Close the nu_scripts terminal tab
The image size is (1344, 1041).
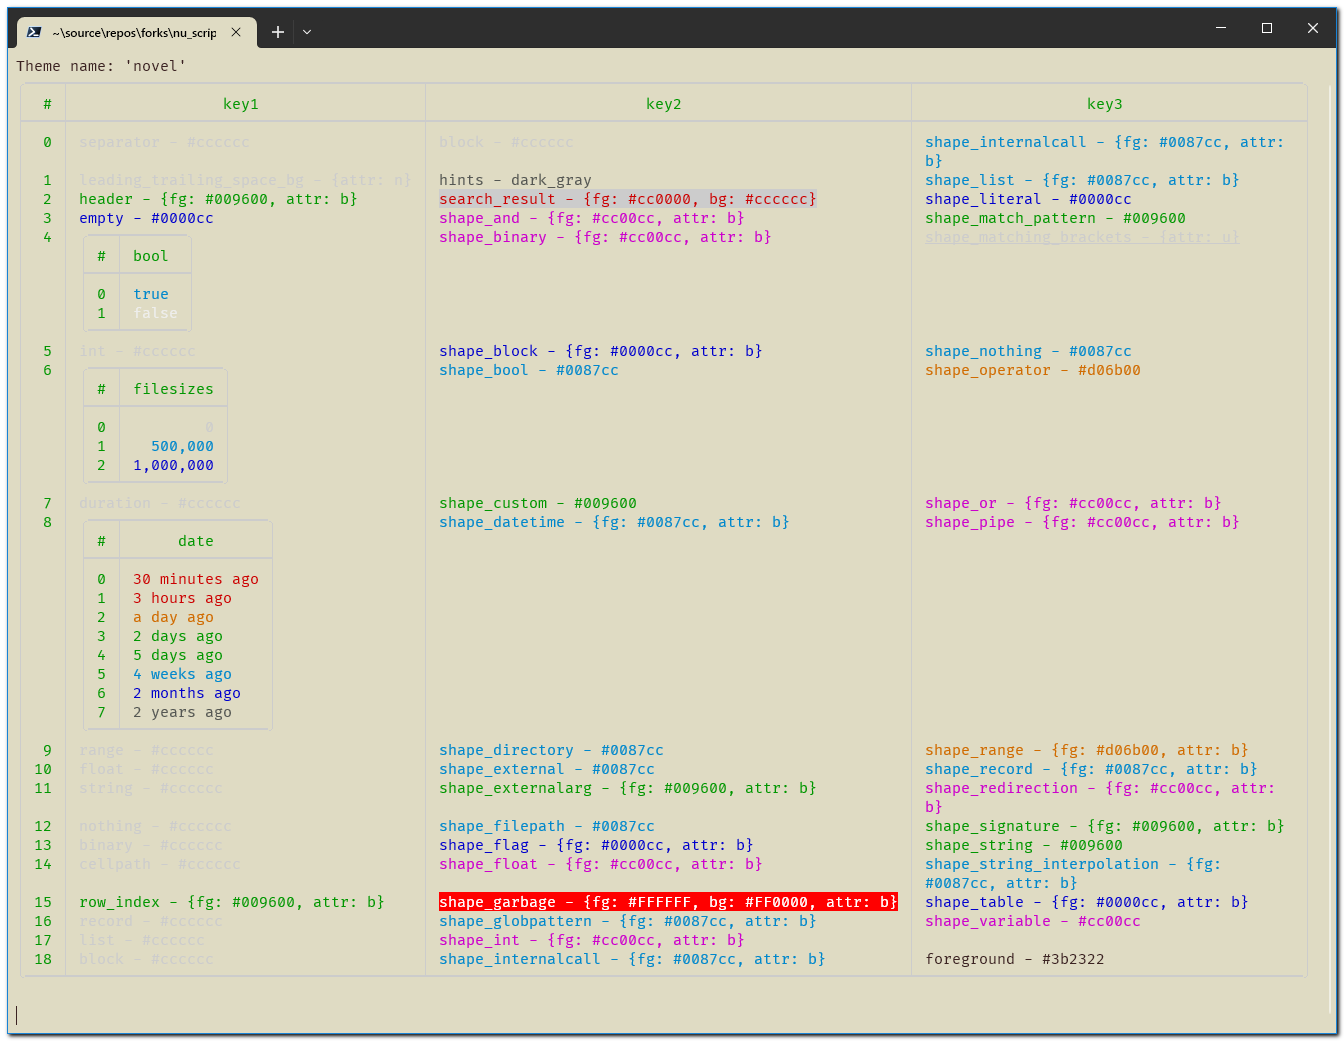click(x=236, y=32)
